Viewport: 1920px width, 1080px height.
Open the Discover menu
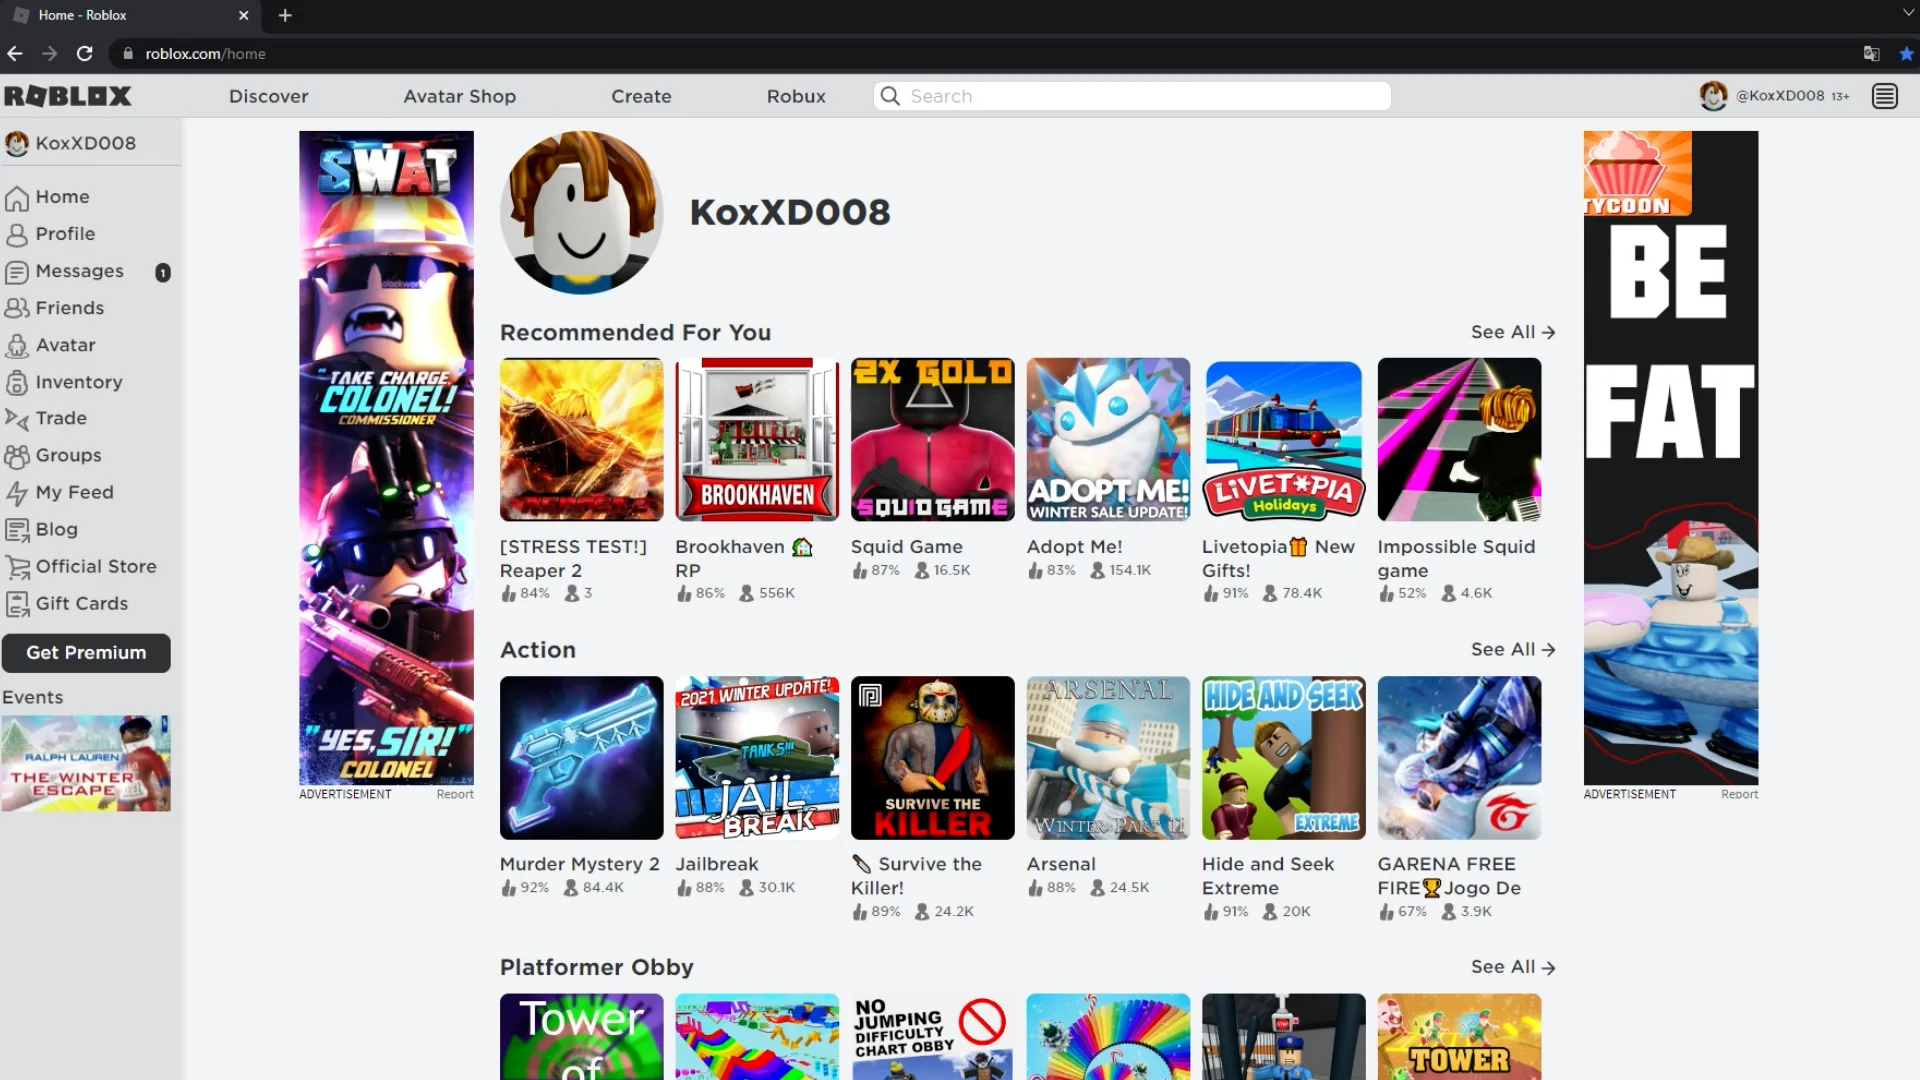[x=269, y=96]
